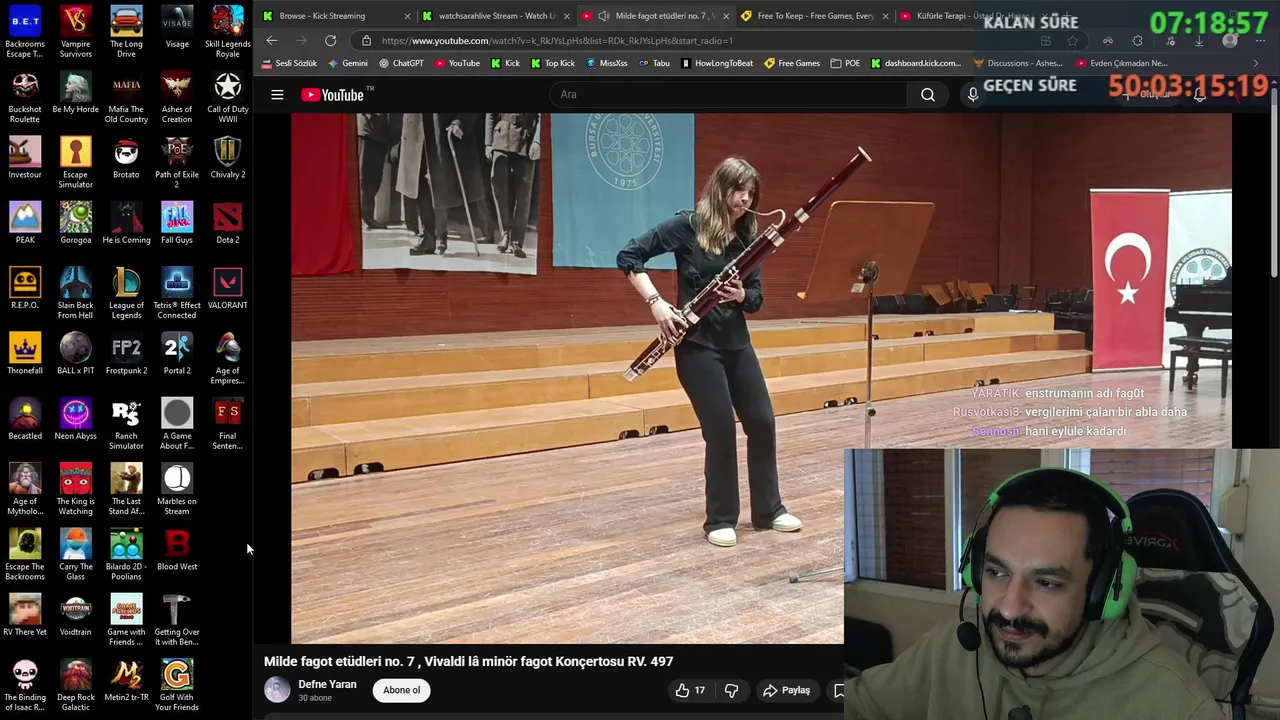This screenshot has width=1280, height=720.
Task: Switch to 'watchsarahlive Stream' tab
Action: pyautogui.click(x=495, y=16)
